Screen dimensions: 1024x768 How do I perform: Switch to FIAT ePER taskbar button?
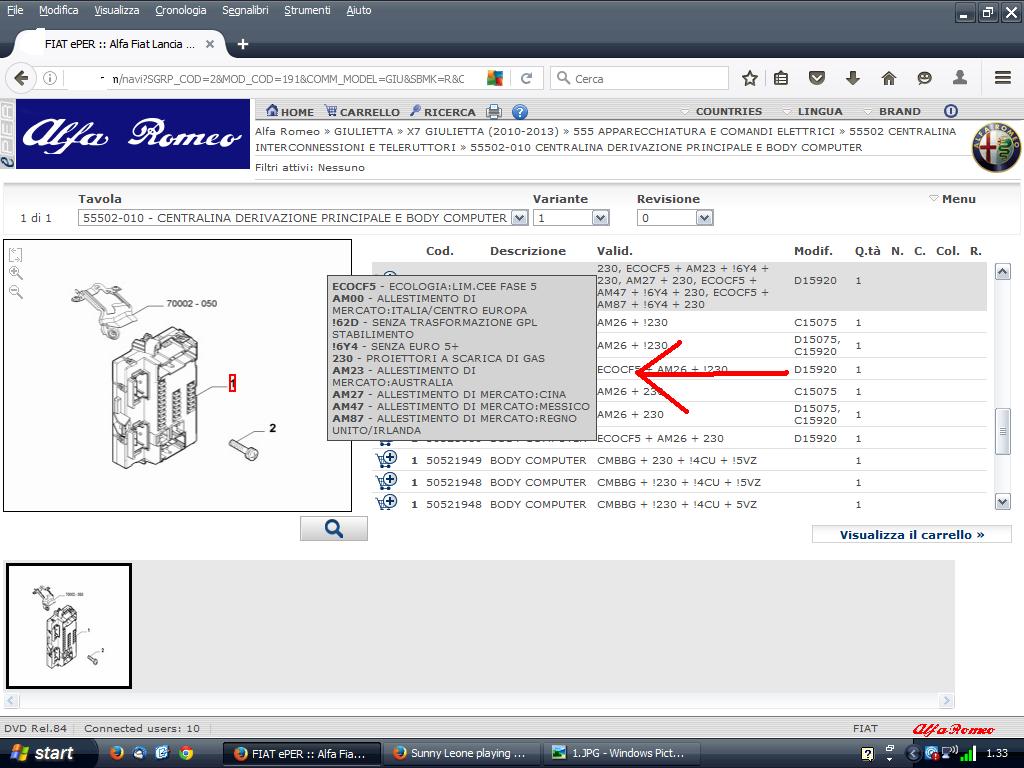302,753
